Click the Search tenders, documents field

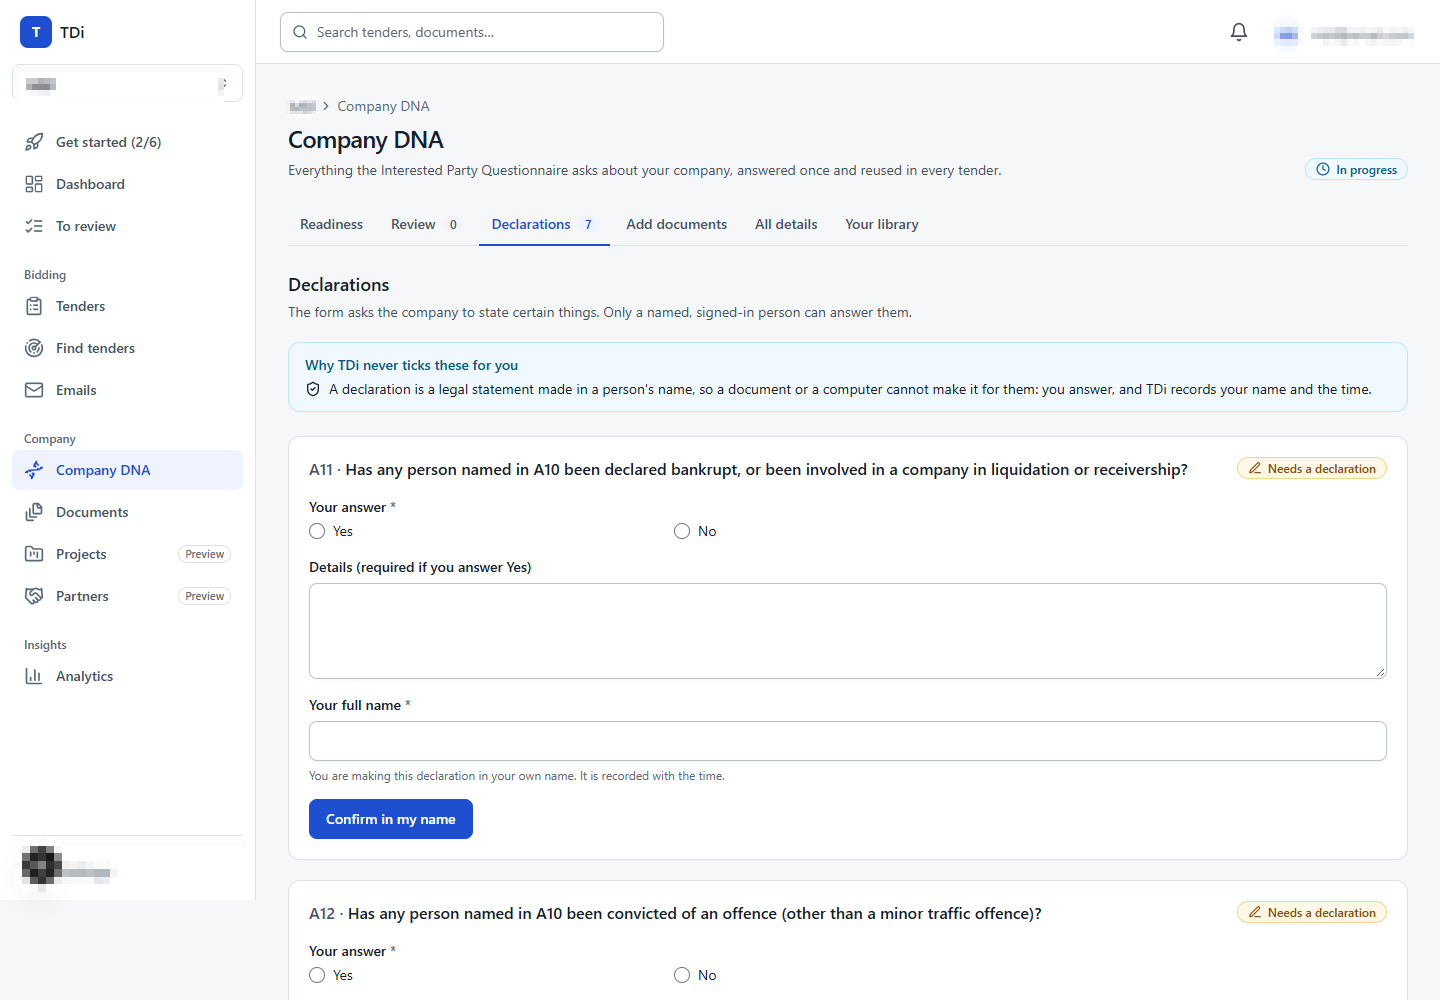[x=472, y=32]
